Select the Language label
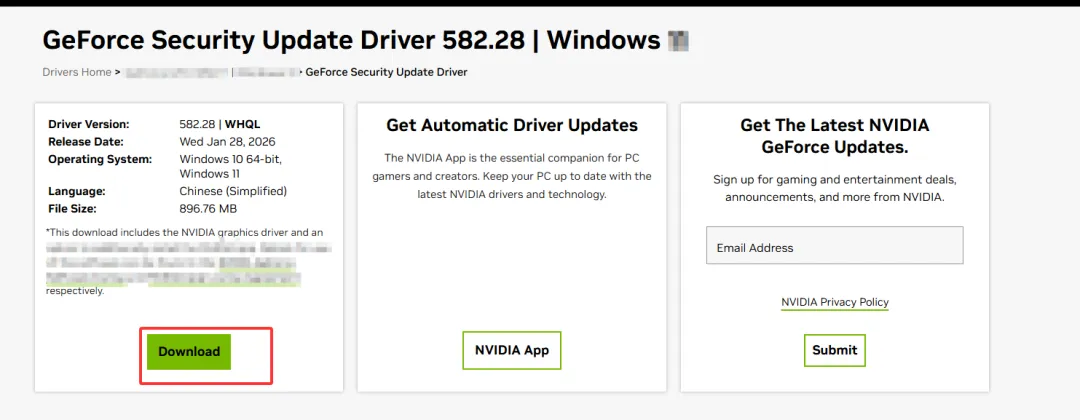 point(76,191)
